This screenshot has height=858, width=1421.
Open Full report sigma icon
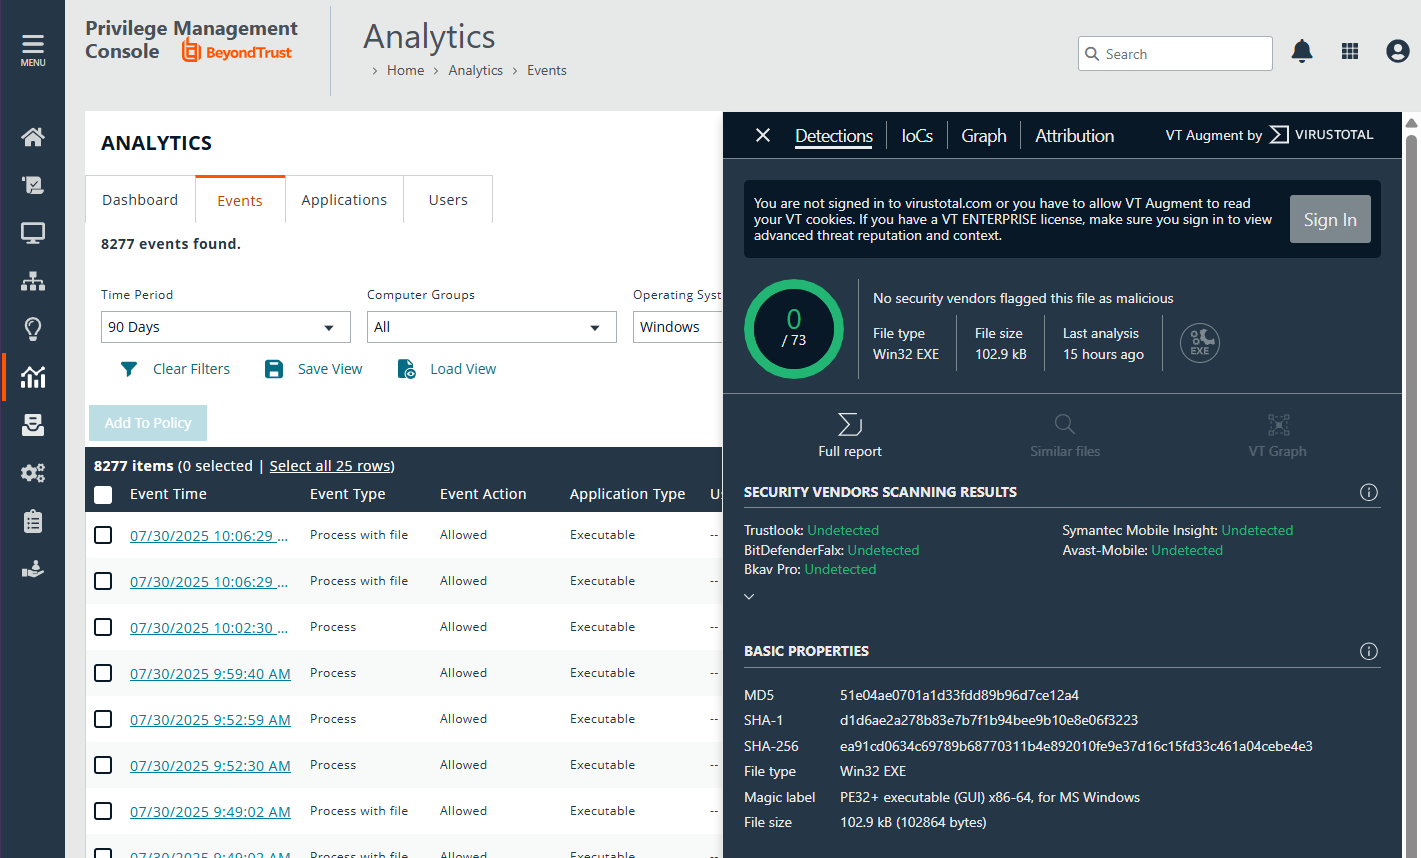(850, 424)
